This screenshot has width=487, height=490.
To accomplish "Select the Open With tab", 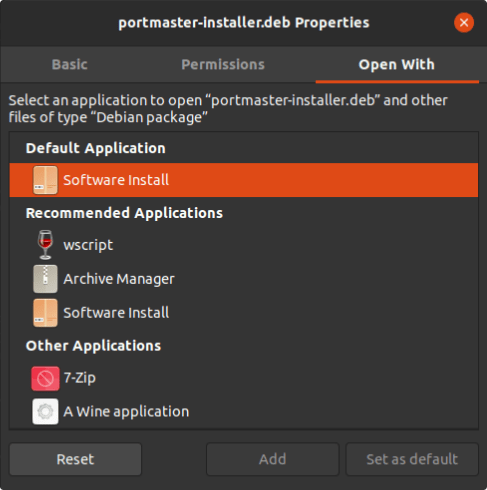I will (397, 64).
